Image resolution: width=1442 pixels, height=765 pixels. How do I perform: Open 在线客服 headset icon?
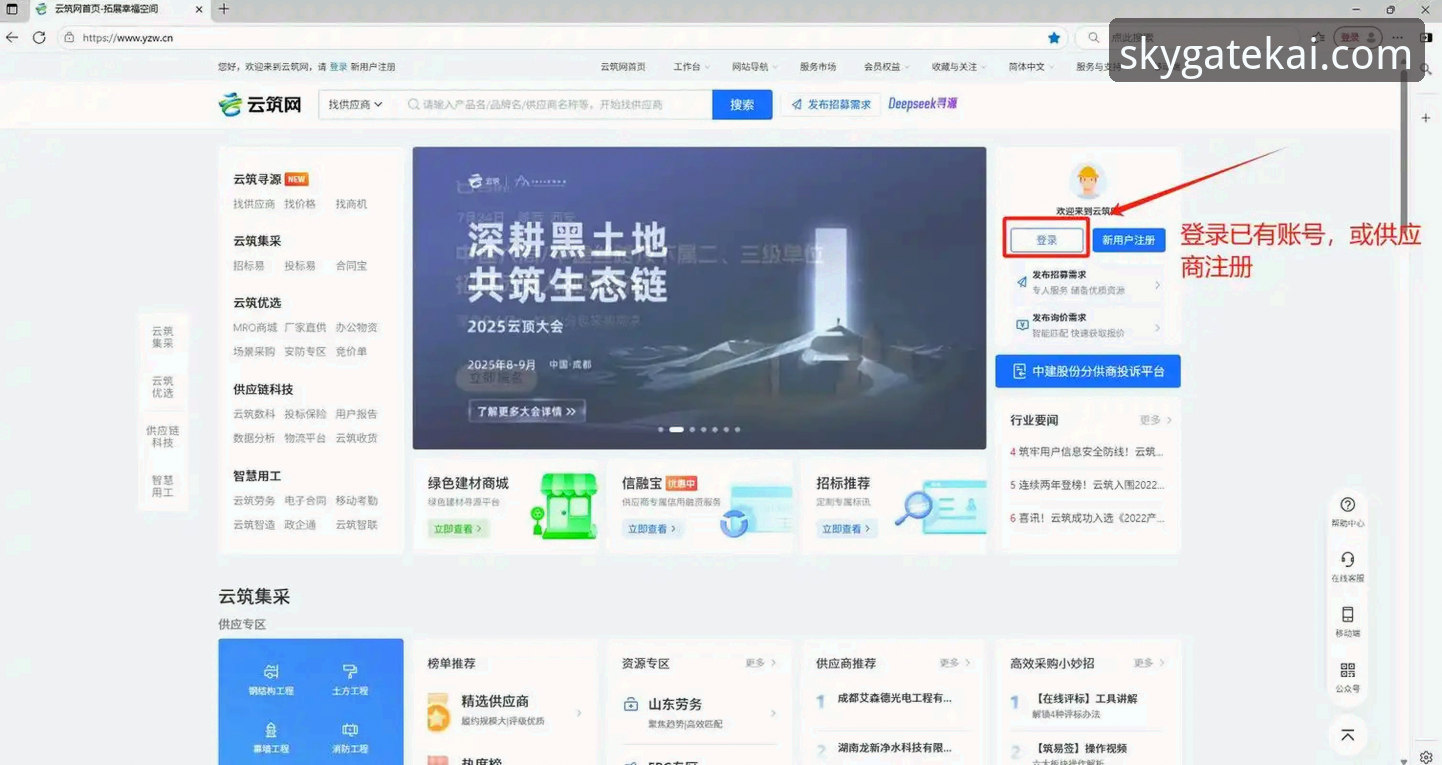(x=1347, y=560)
